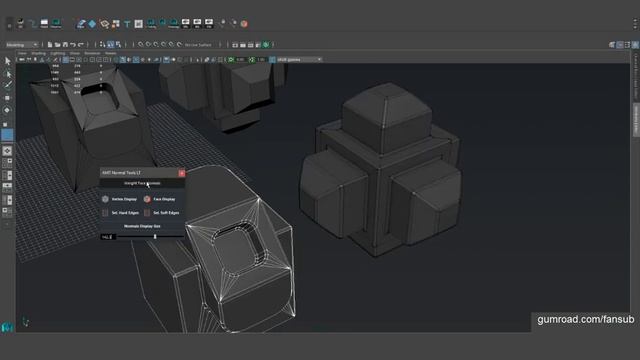Click Sel. Soft Edges button

coord(162,213)
